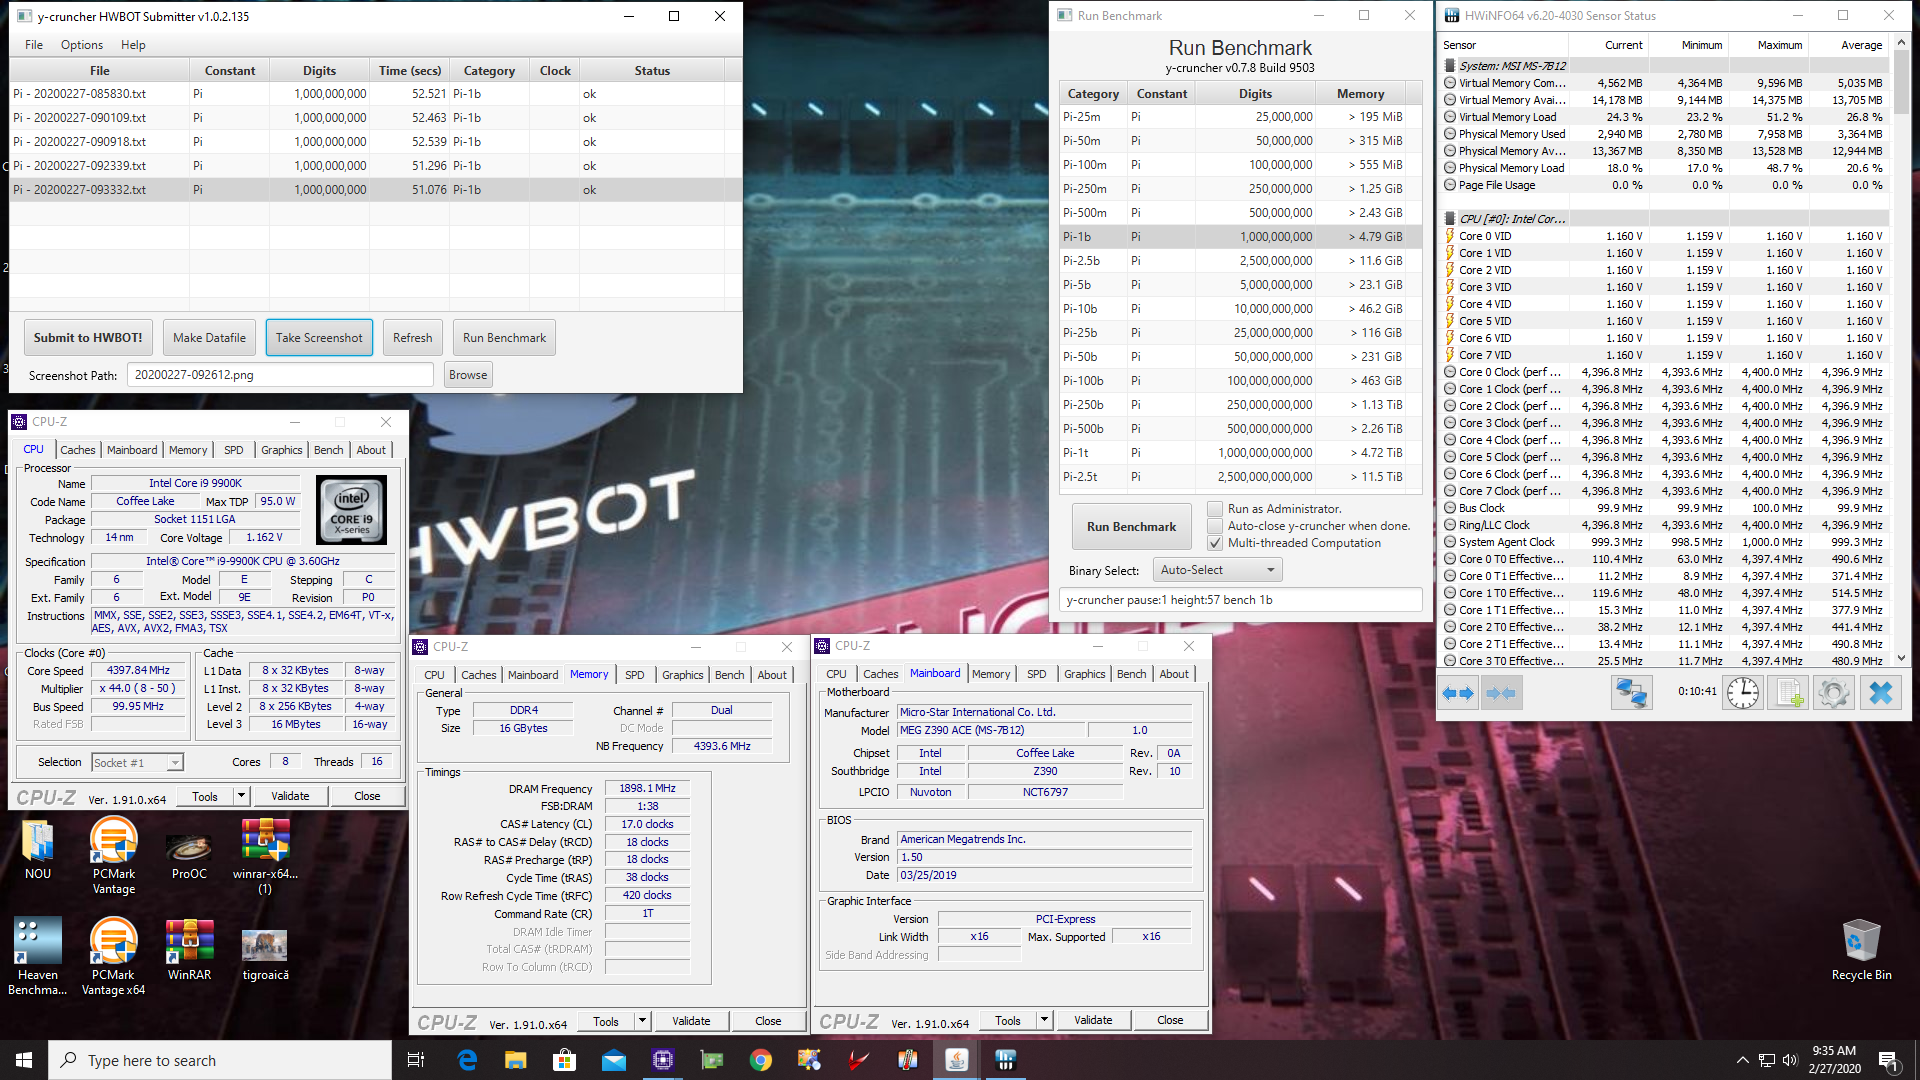This screenshot has height=1080, width=1920.
Task: Select tigroaică image desktop icon
Action: coord(265,955)
